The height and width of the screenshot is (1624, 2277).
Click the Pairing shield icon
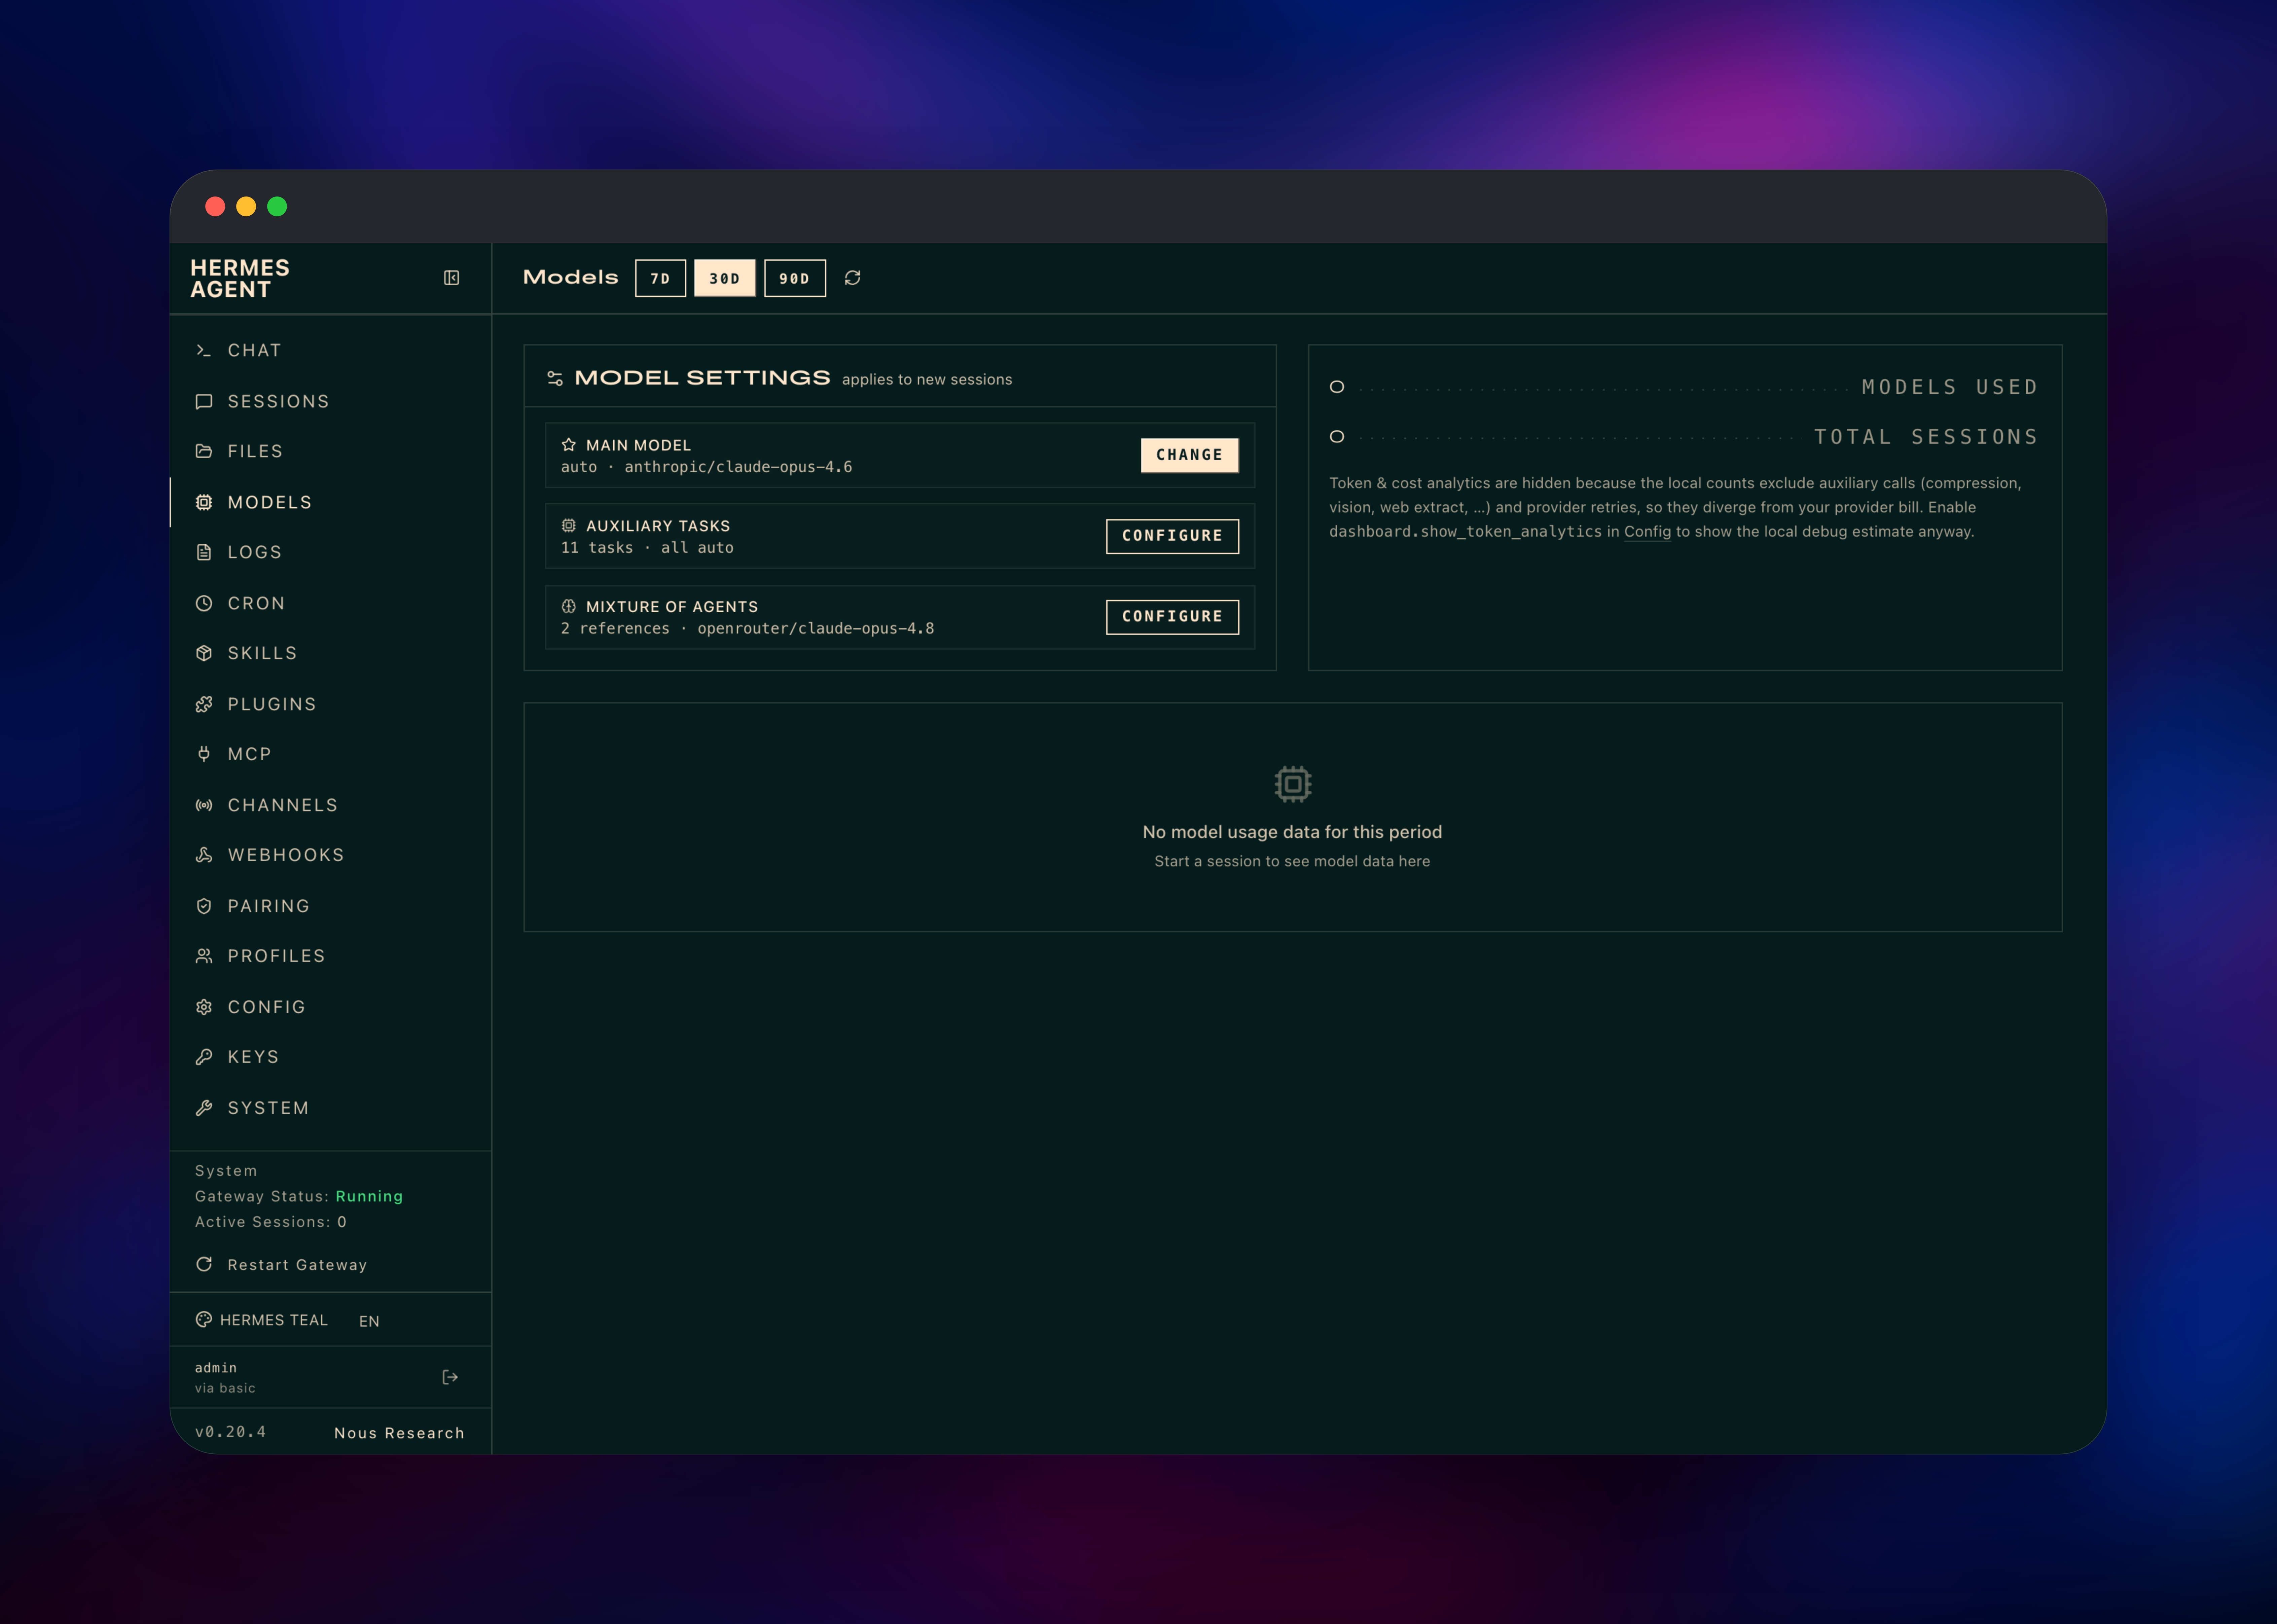click(204, 906)
